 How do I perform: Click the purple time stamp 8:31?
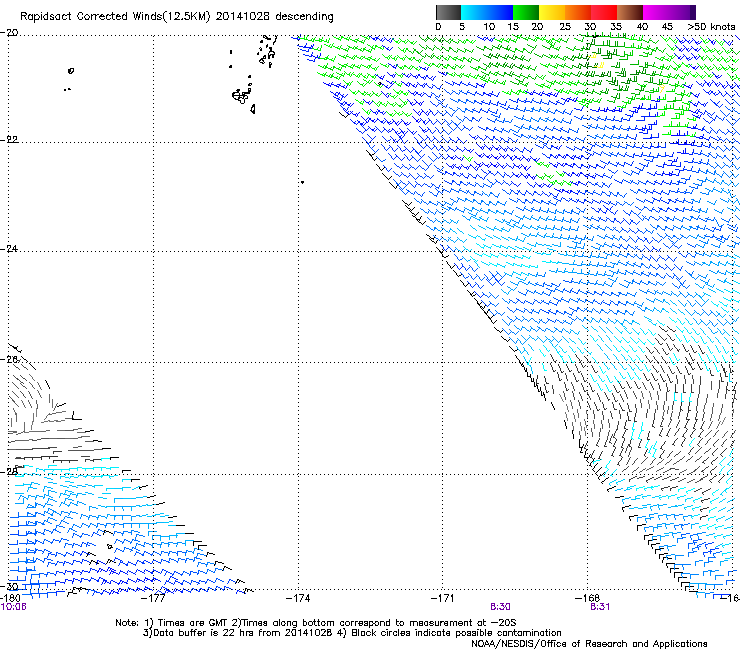point(600,607)
